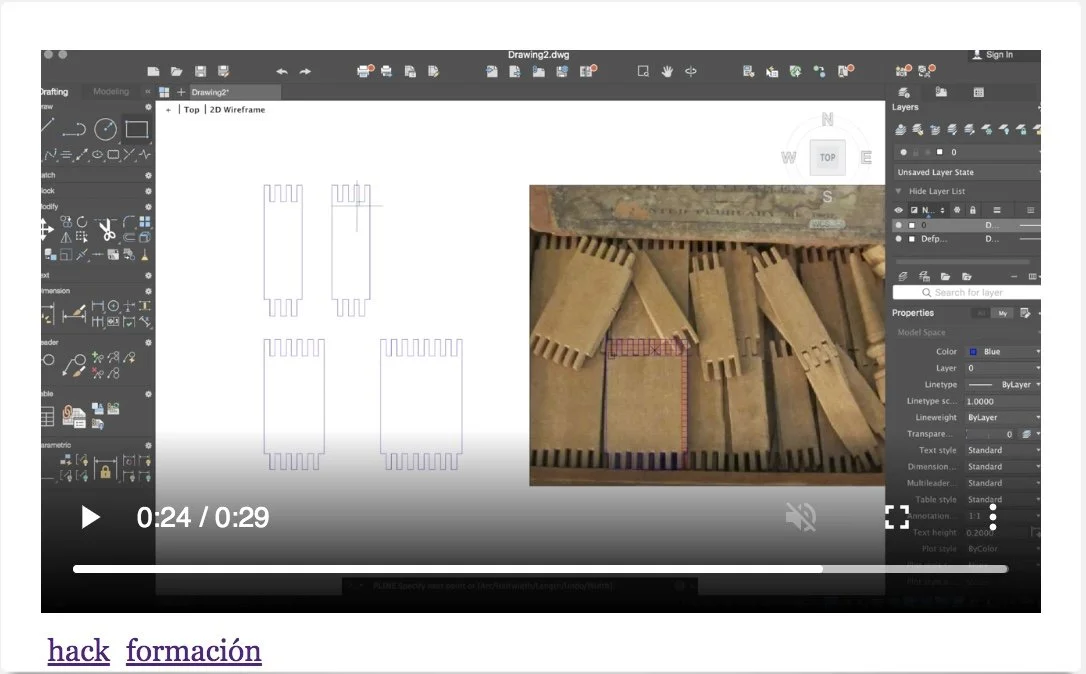Click the Redo arrow
Image resolution: width=1086 pixels, height=674 pixels.
point(305,71)
